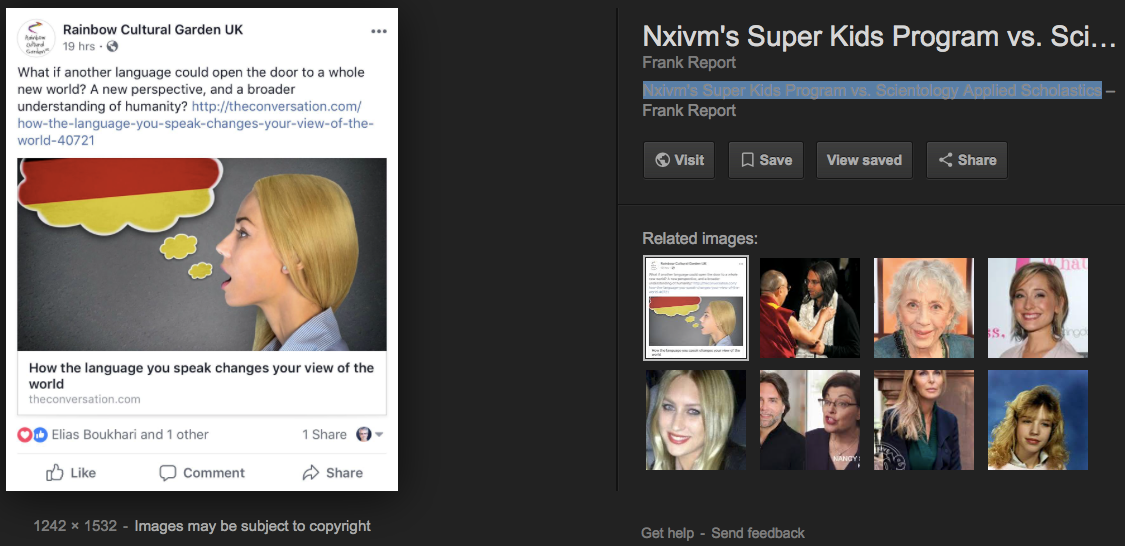Click Images may be subject to copyright

pyautogui.click(x=253, y=526)
